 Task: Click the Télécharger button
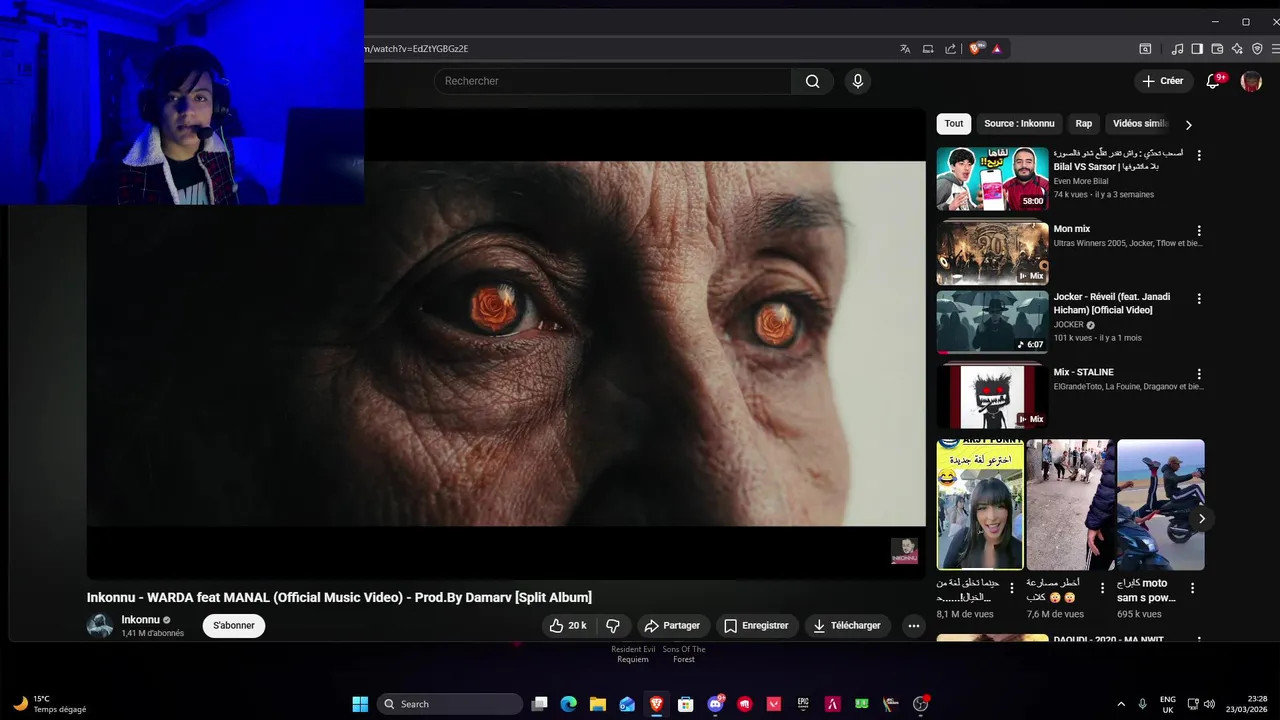point(846,626)
